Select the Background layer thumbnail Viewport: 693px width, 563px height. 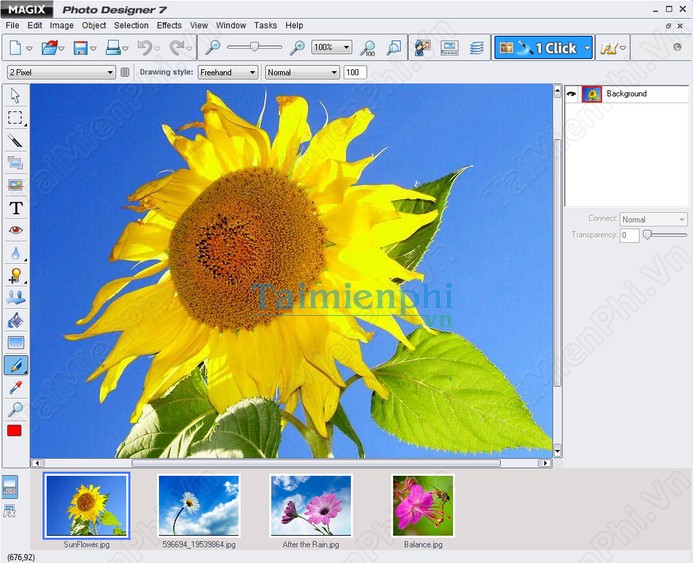[592, 94]
